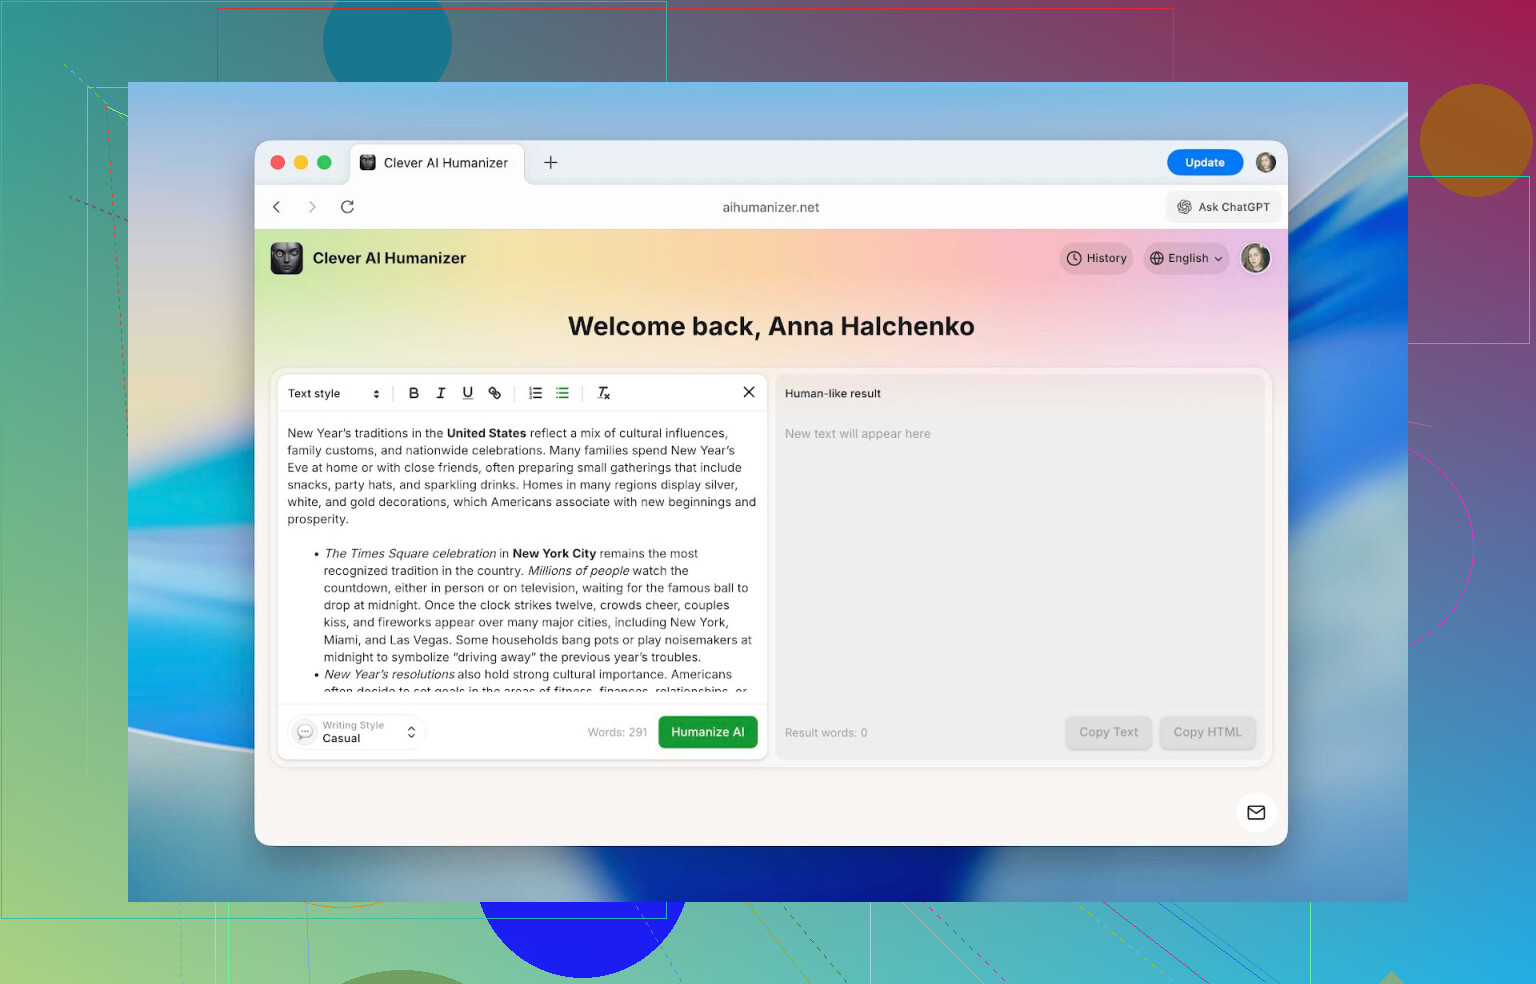
Task: Open the mail contact icon at bottom right
Action: [1256, 812]
